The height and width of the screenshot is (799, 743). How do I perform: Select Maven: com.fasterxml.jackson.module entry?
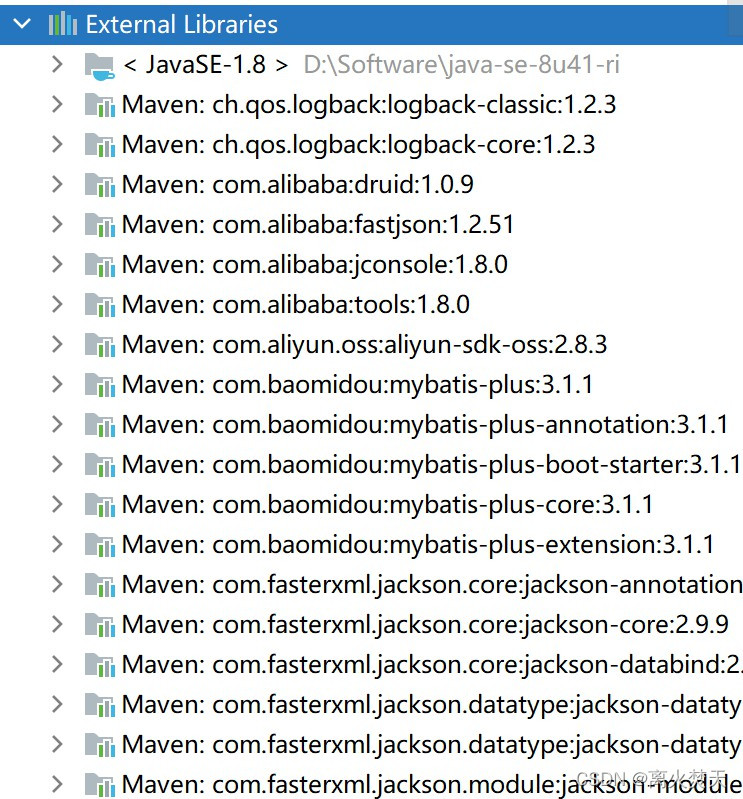(433, 785)
